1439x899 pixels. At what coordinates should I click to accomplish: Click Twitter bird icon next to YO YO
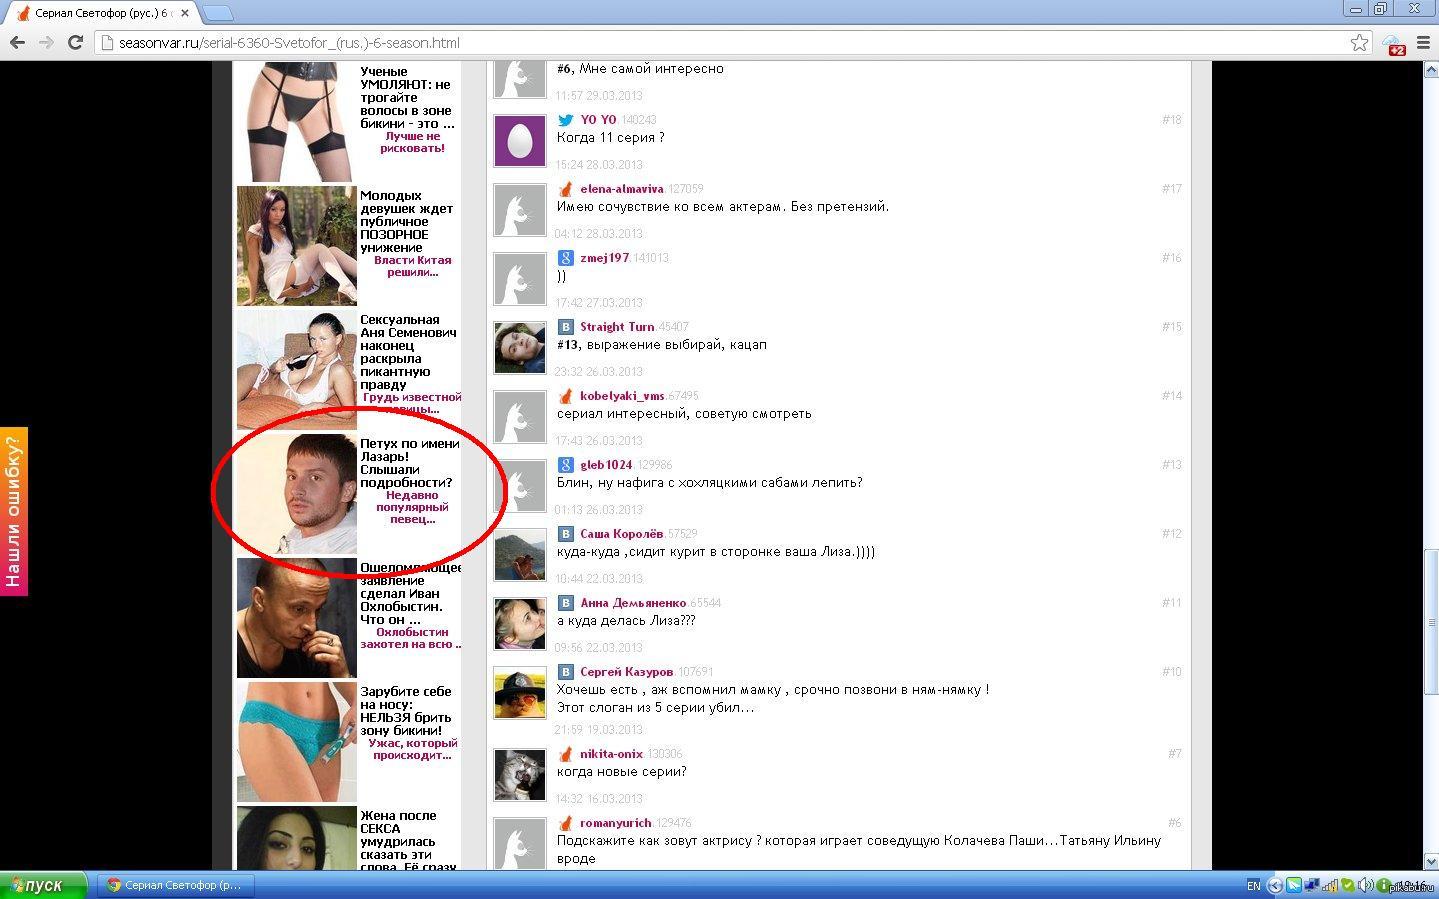(x=565, y=120)
